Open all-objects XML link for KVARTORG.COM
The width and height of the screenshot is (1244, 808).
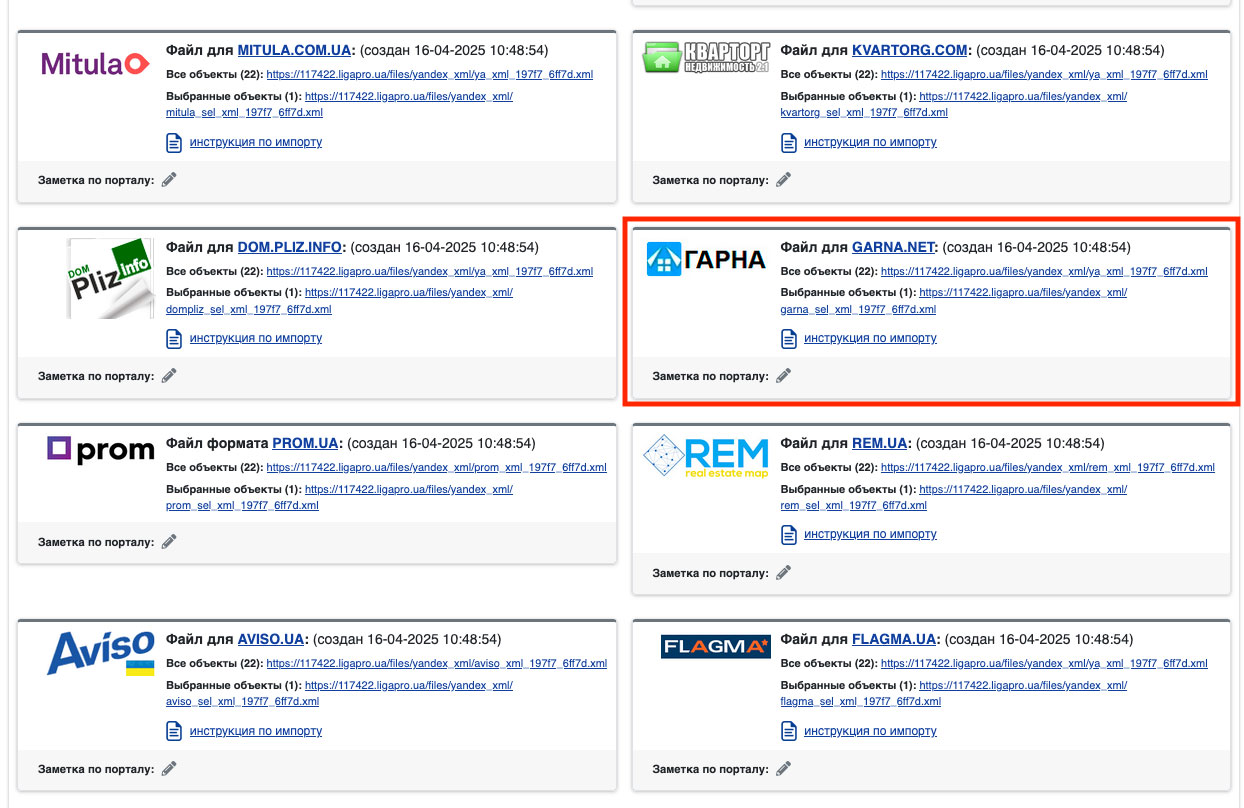1044,75
